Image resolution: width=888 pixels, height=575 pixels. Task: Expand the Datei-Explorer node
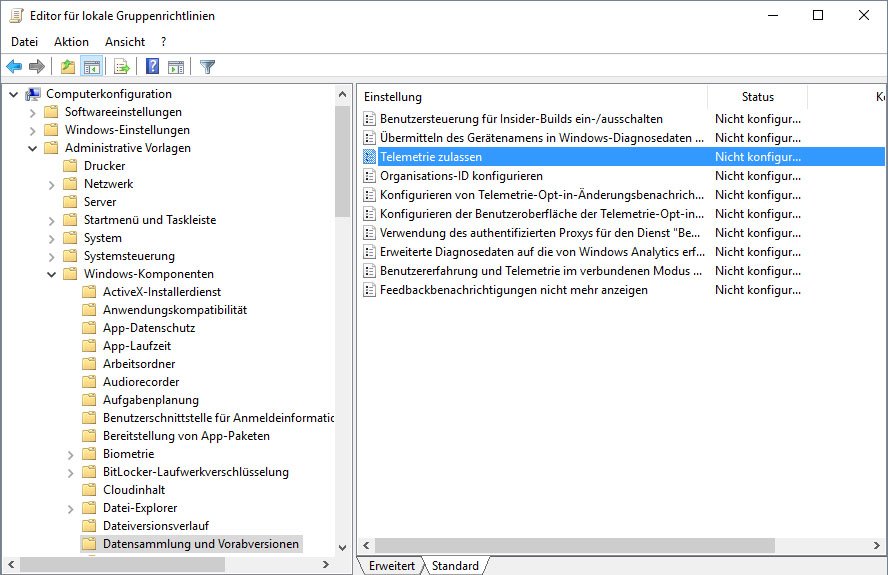click(70, 509)
